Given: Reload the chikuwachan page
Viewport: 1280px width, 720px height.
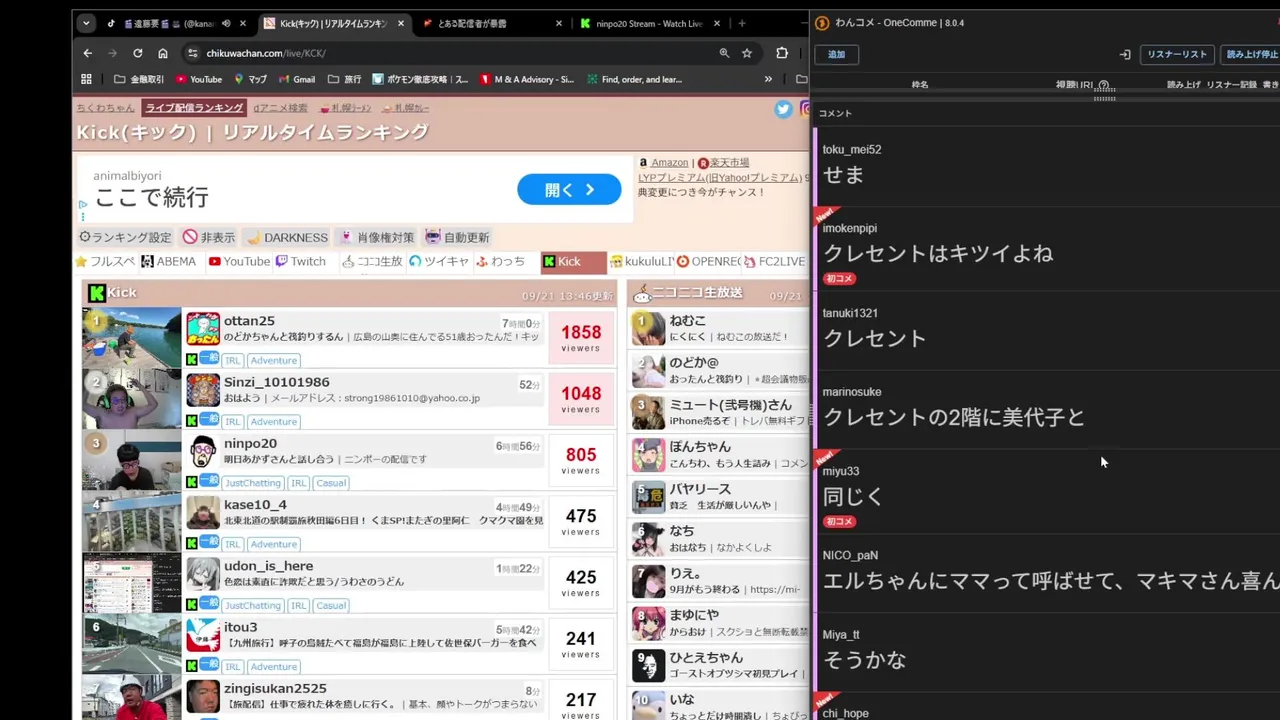Looking at the screenshot, I should (x=137, y=53).
